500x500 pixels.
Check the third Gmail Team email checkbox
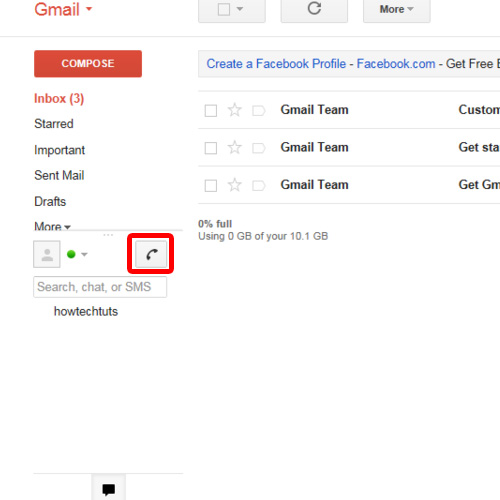(x=211, y=186)
